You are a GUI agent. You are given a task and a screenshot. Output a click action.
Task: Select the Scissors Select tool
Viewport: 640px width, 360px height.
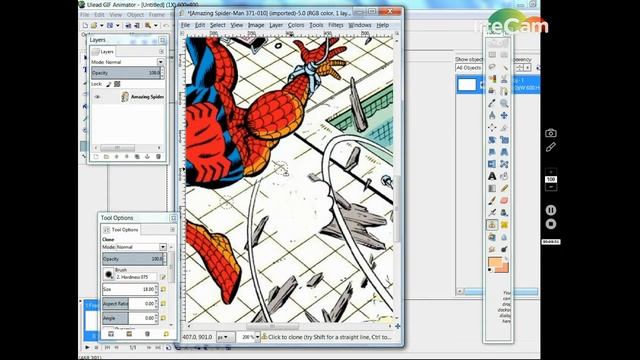pyautogui.click(x=504, y=79)
